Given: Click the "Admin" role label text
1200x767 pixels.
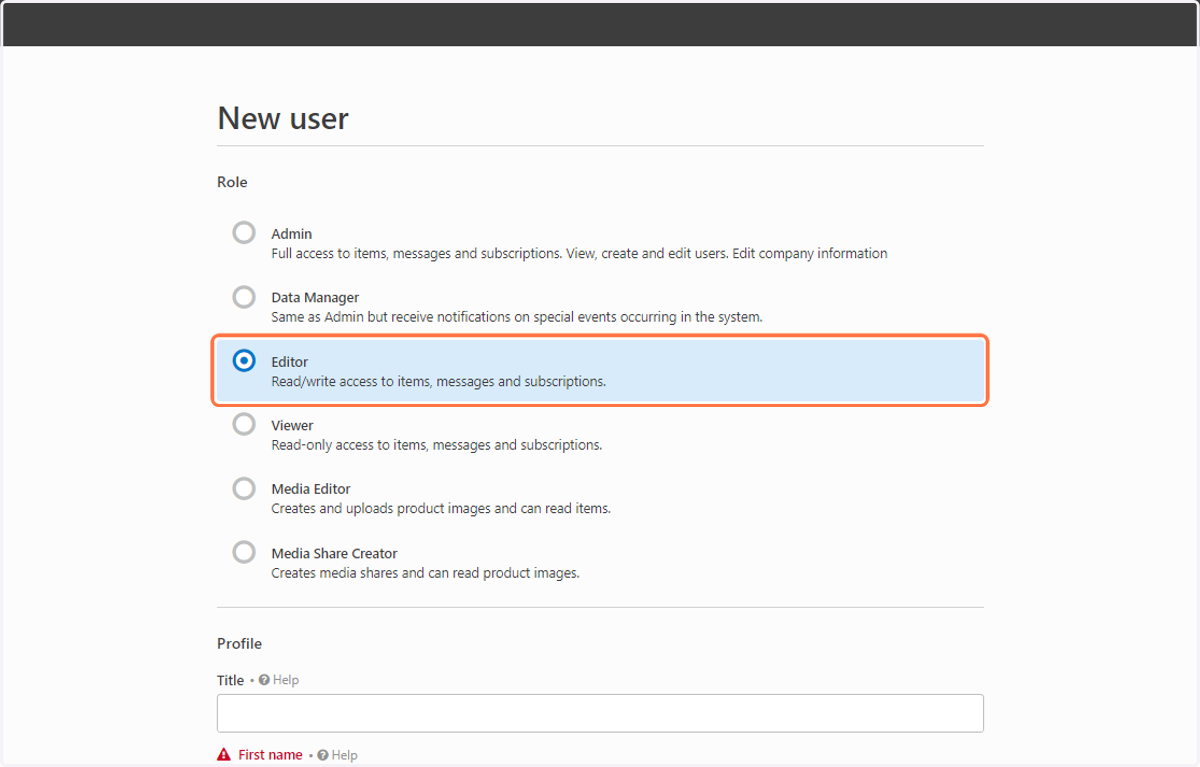Looking at the screenshot, I should point(292,234).
